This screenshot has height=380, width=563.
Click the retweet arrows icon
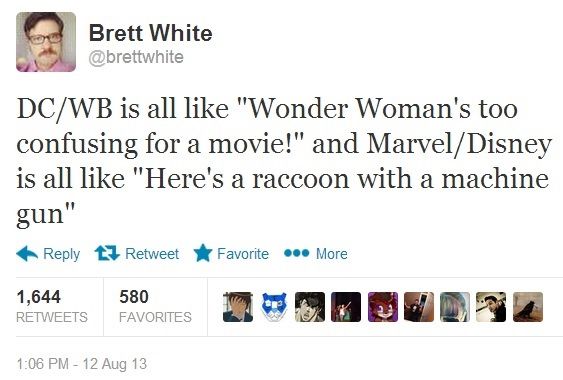[x=107, y=253]
